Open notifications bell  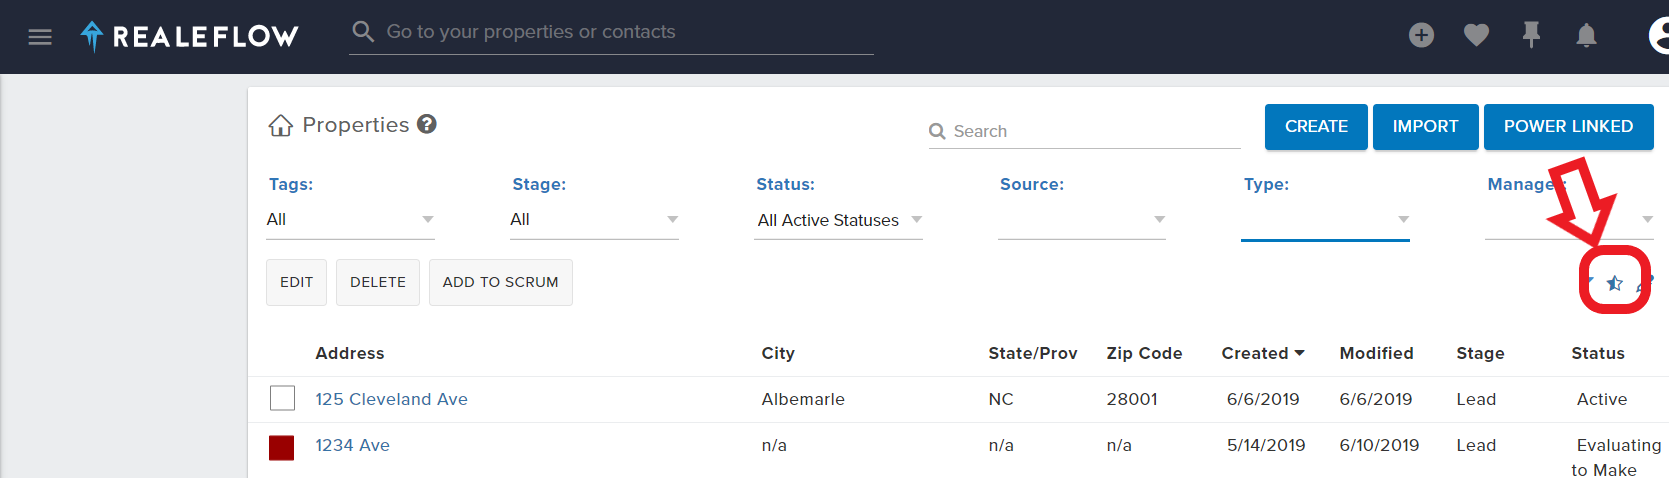1586,36
